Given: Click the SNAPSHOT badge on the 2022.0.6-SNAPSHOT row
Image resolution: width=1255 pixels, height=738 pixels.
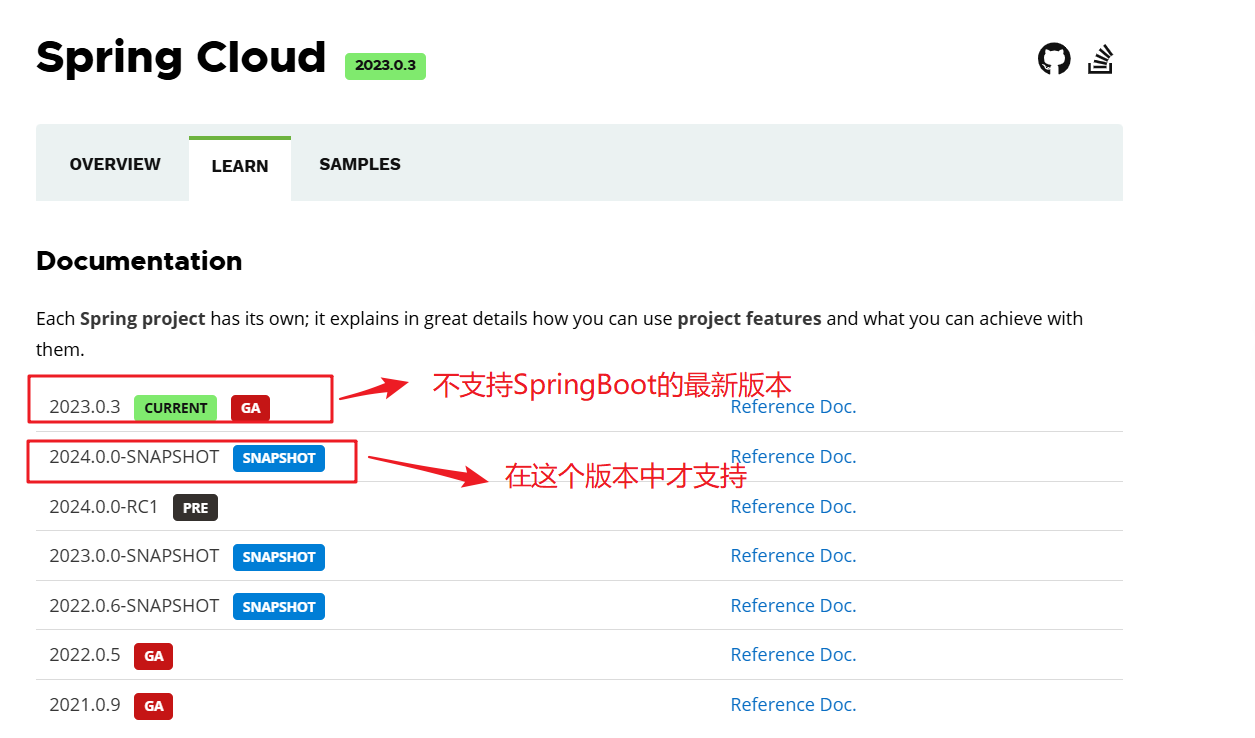Looking at the screenshot, I should point(279,607).
